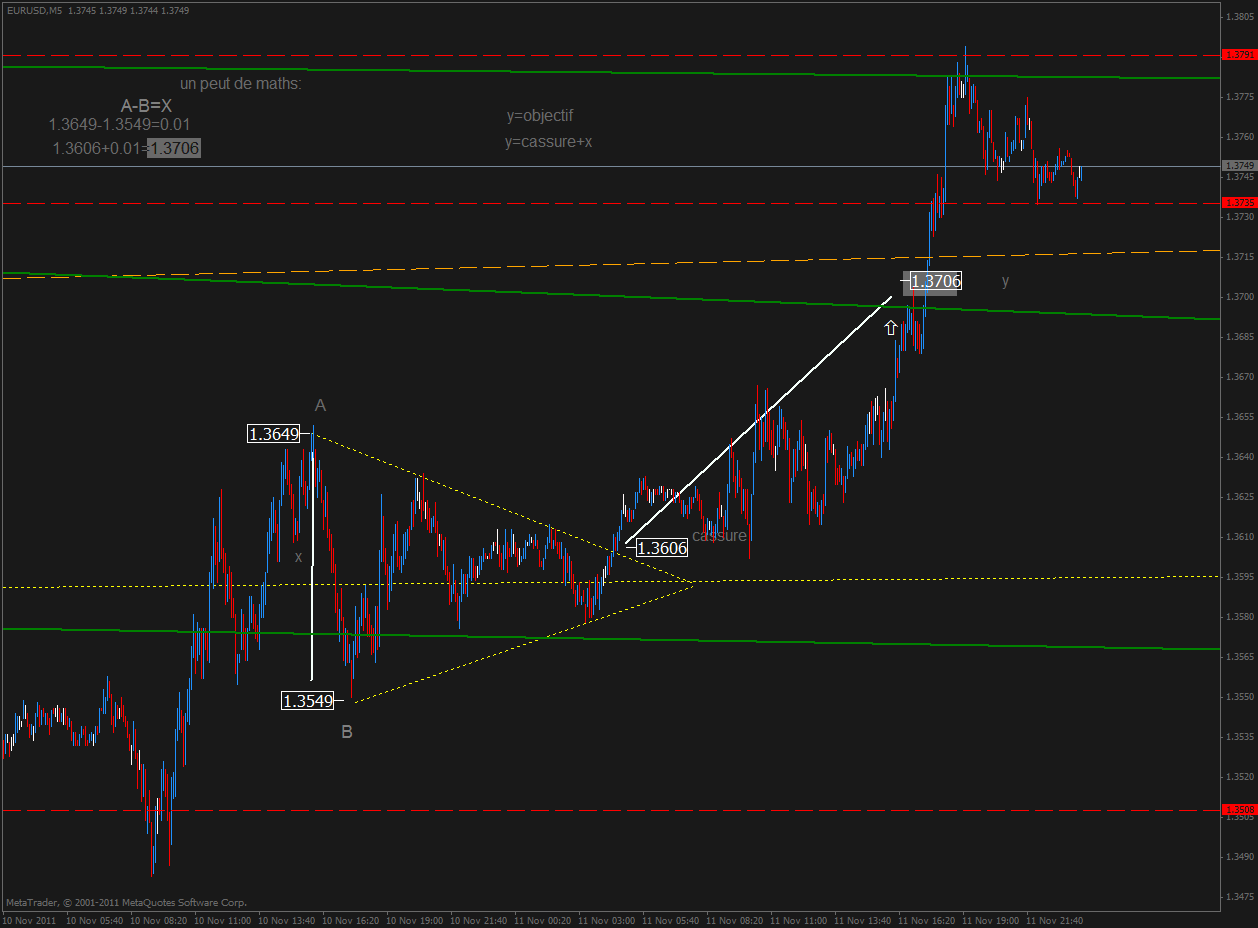Click '11 Nov 03:00' on the time axis
The image size is (1258, 928).
[x=607, y=920]
